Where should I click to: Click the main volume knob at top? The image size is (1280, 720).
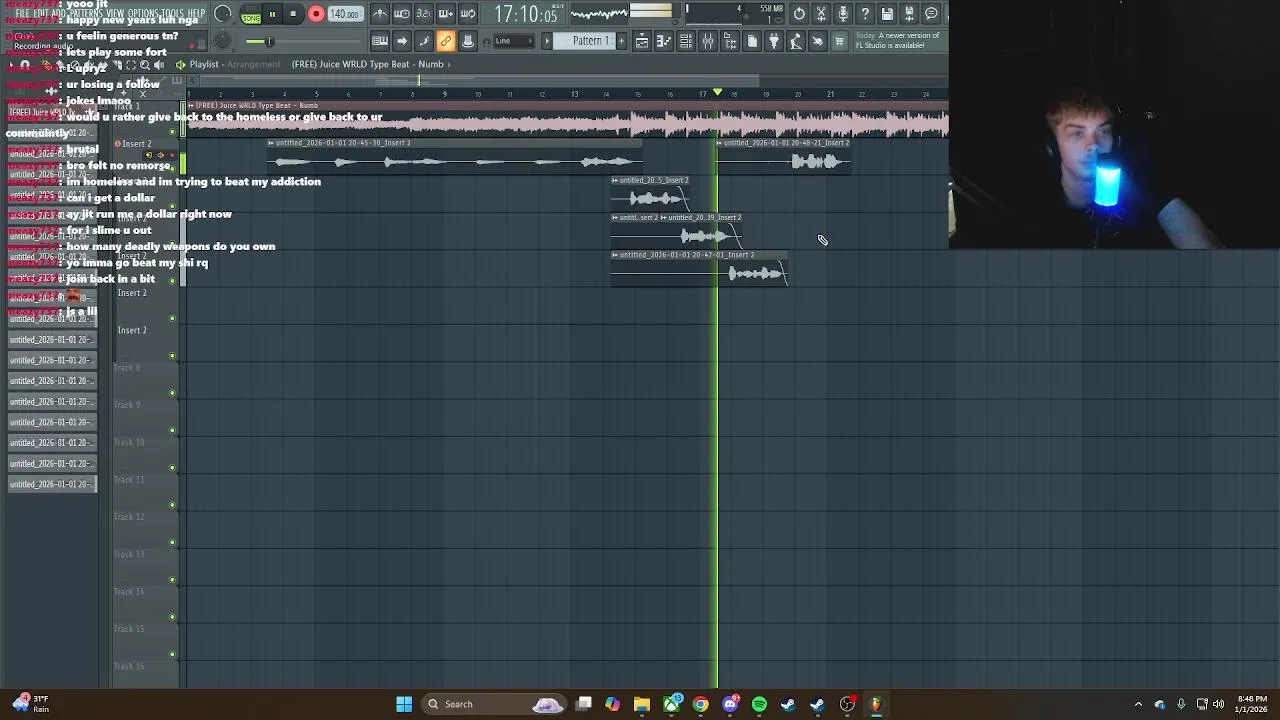tap(223, 14)
